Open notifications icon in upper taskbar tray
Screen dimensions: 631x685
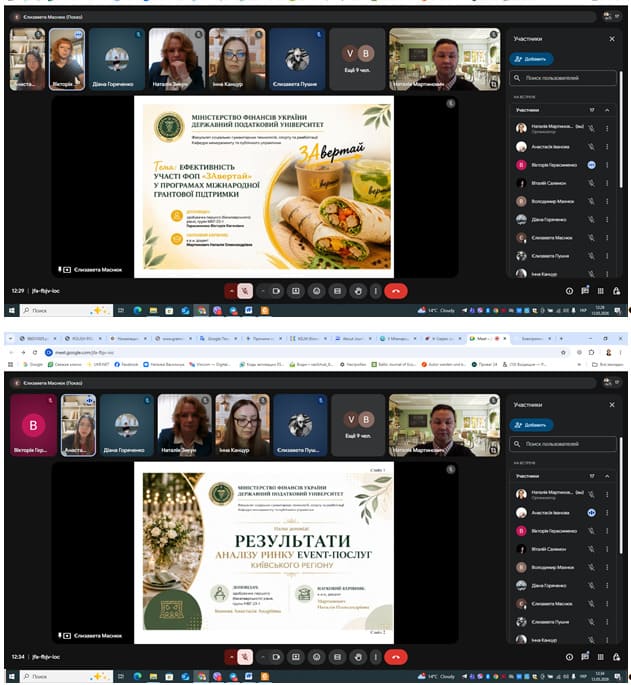click(x=618, y=311)
